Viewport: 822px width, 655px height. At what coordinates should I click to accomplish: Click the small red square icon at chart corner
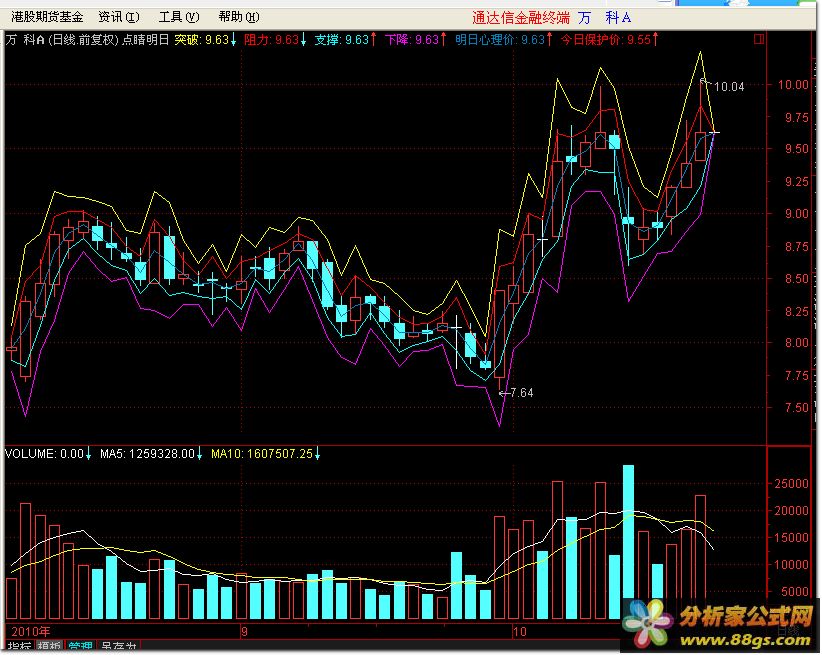pyautogui.click(x=758, y=39)
